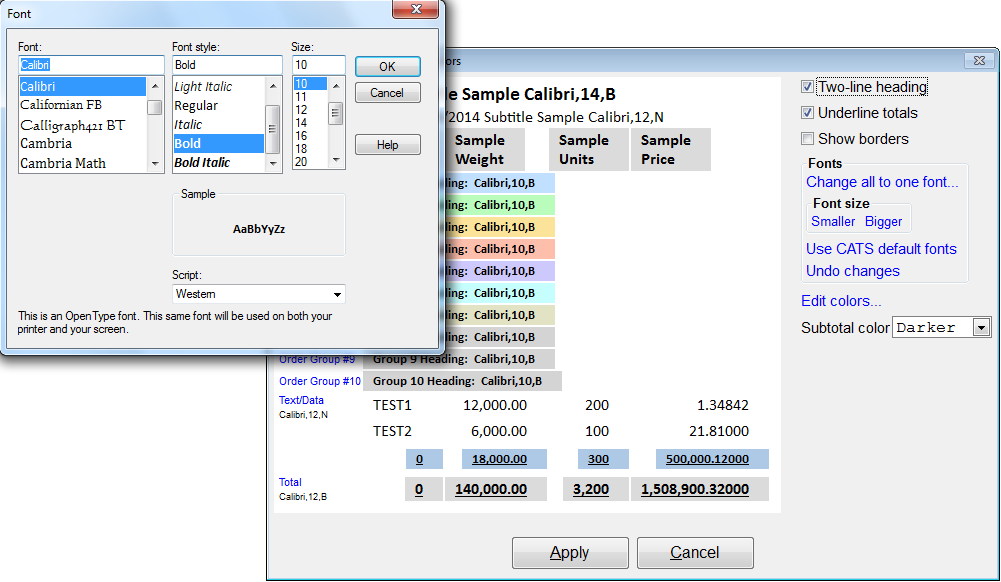The height and width of the screenshot is (582, 1001).
Task: Click the Total font link
Action: click(x=290, y=482)
